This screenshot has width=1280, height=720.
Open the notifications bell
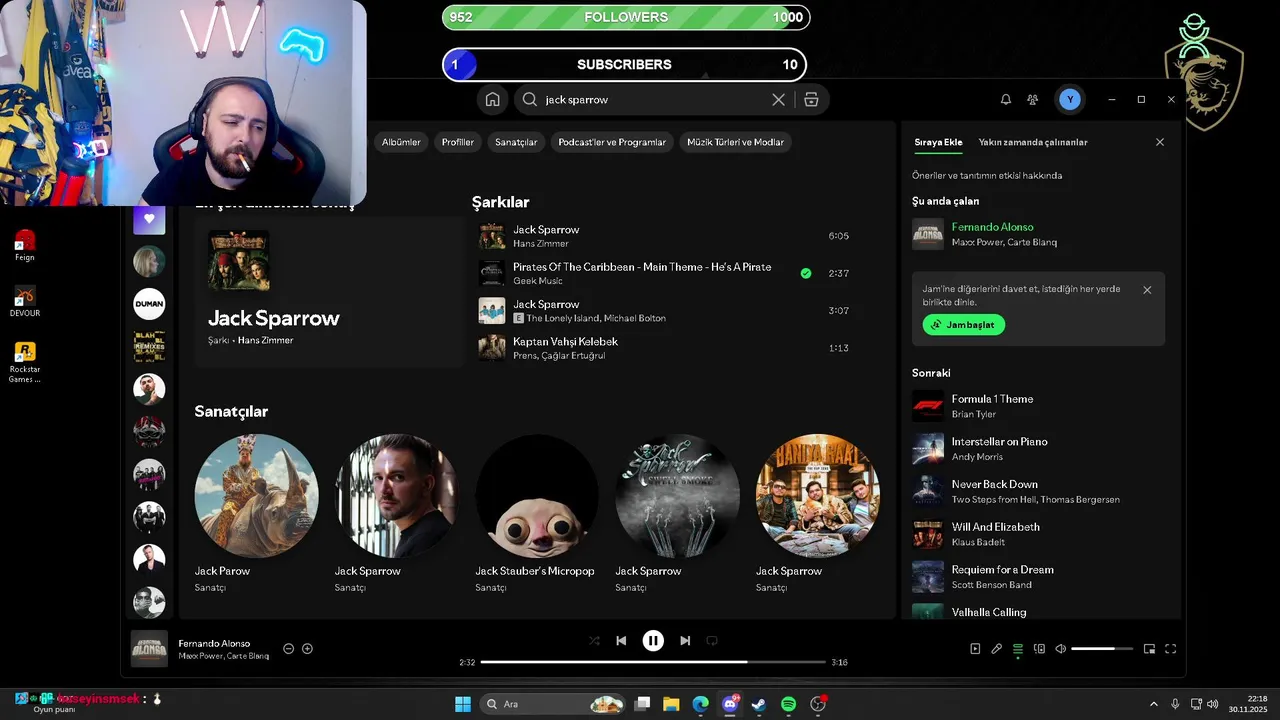click(1006, 99)
